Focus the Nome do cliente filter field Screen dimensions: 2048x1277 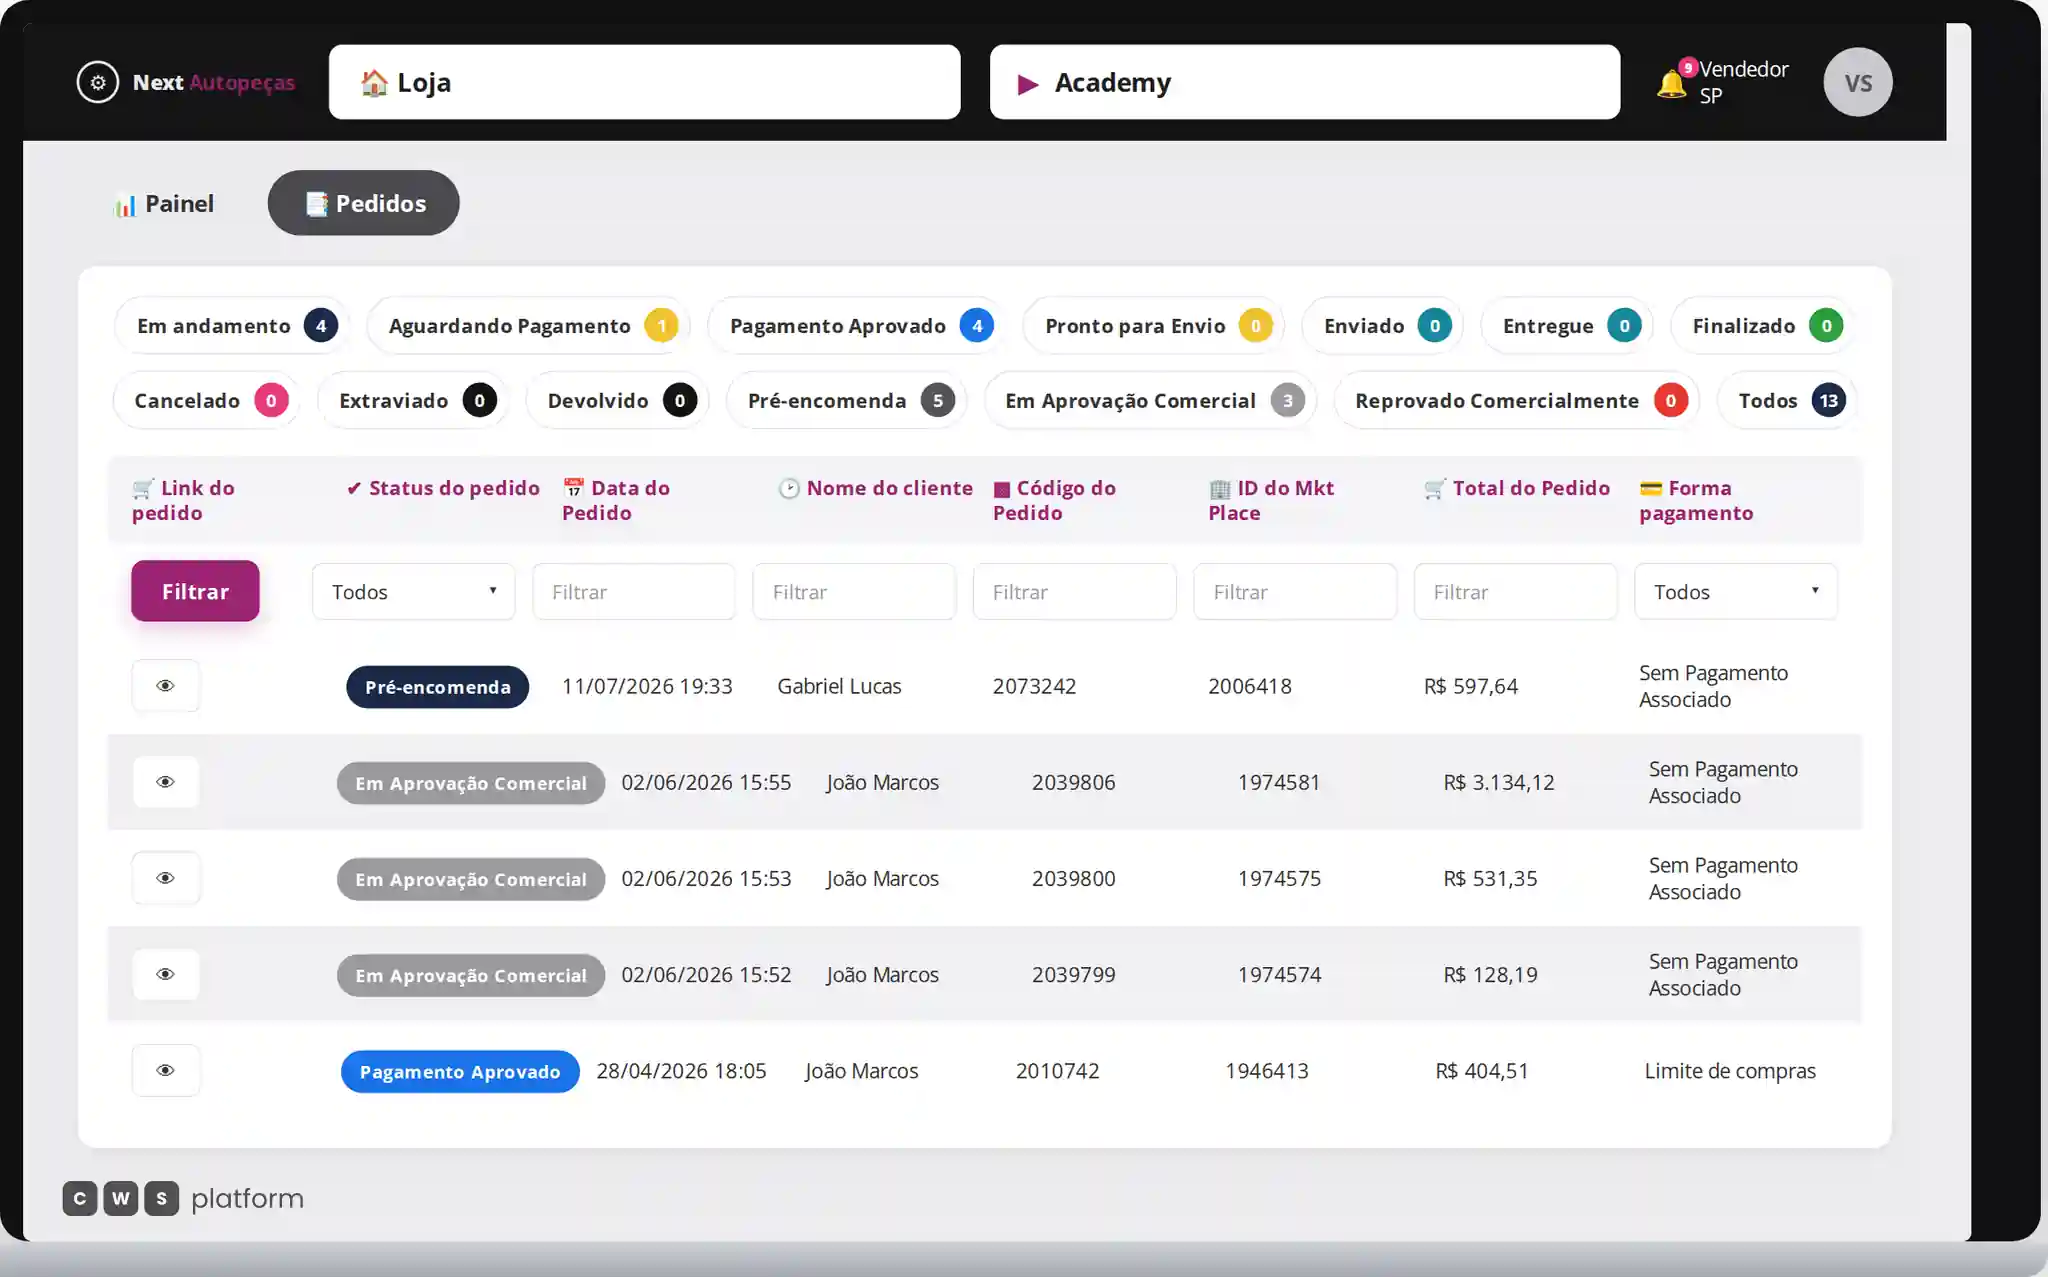tap(854, 592)
